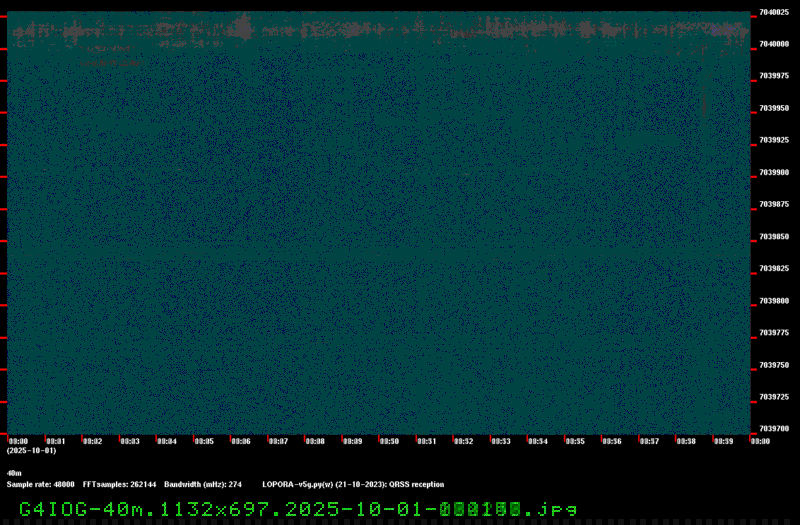Select the 00:06 time marker

coord(240,441)
